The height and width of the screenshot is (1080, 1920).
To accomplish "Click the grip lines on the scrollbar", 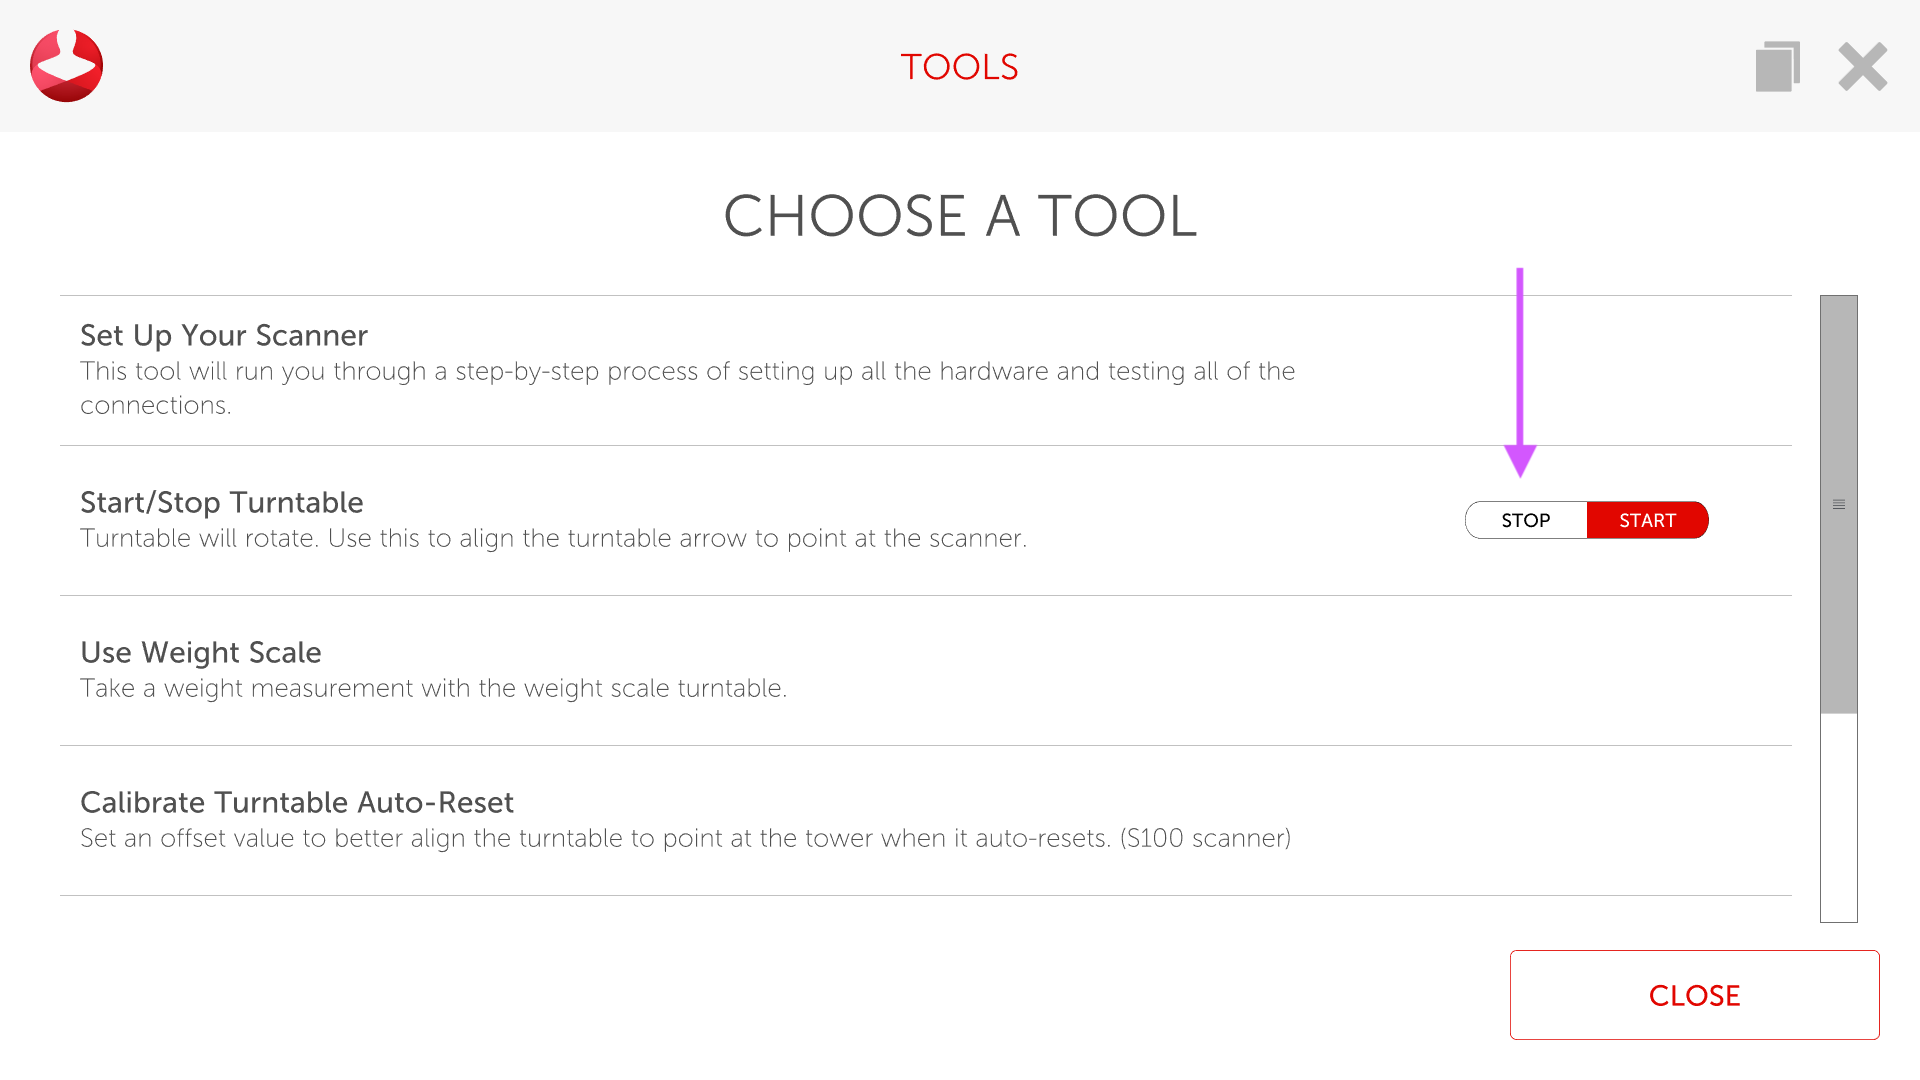I will (x=1838, y=505).
